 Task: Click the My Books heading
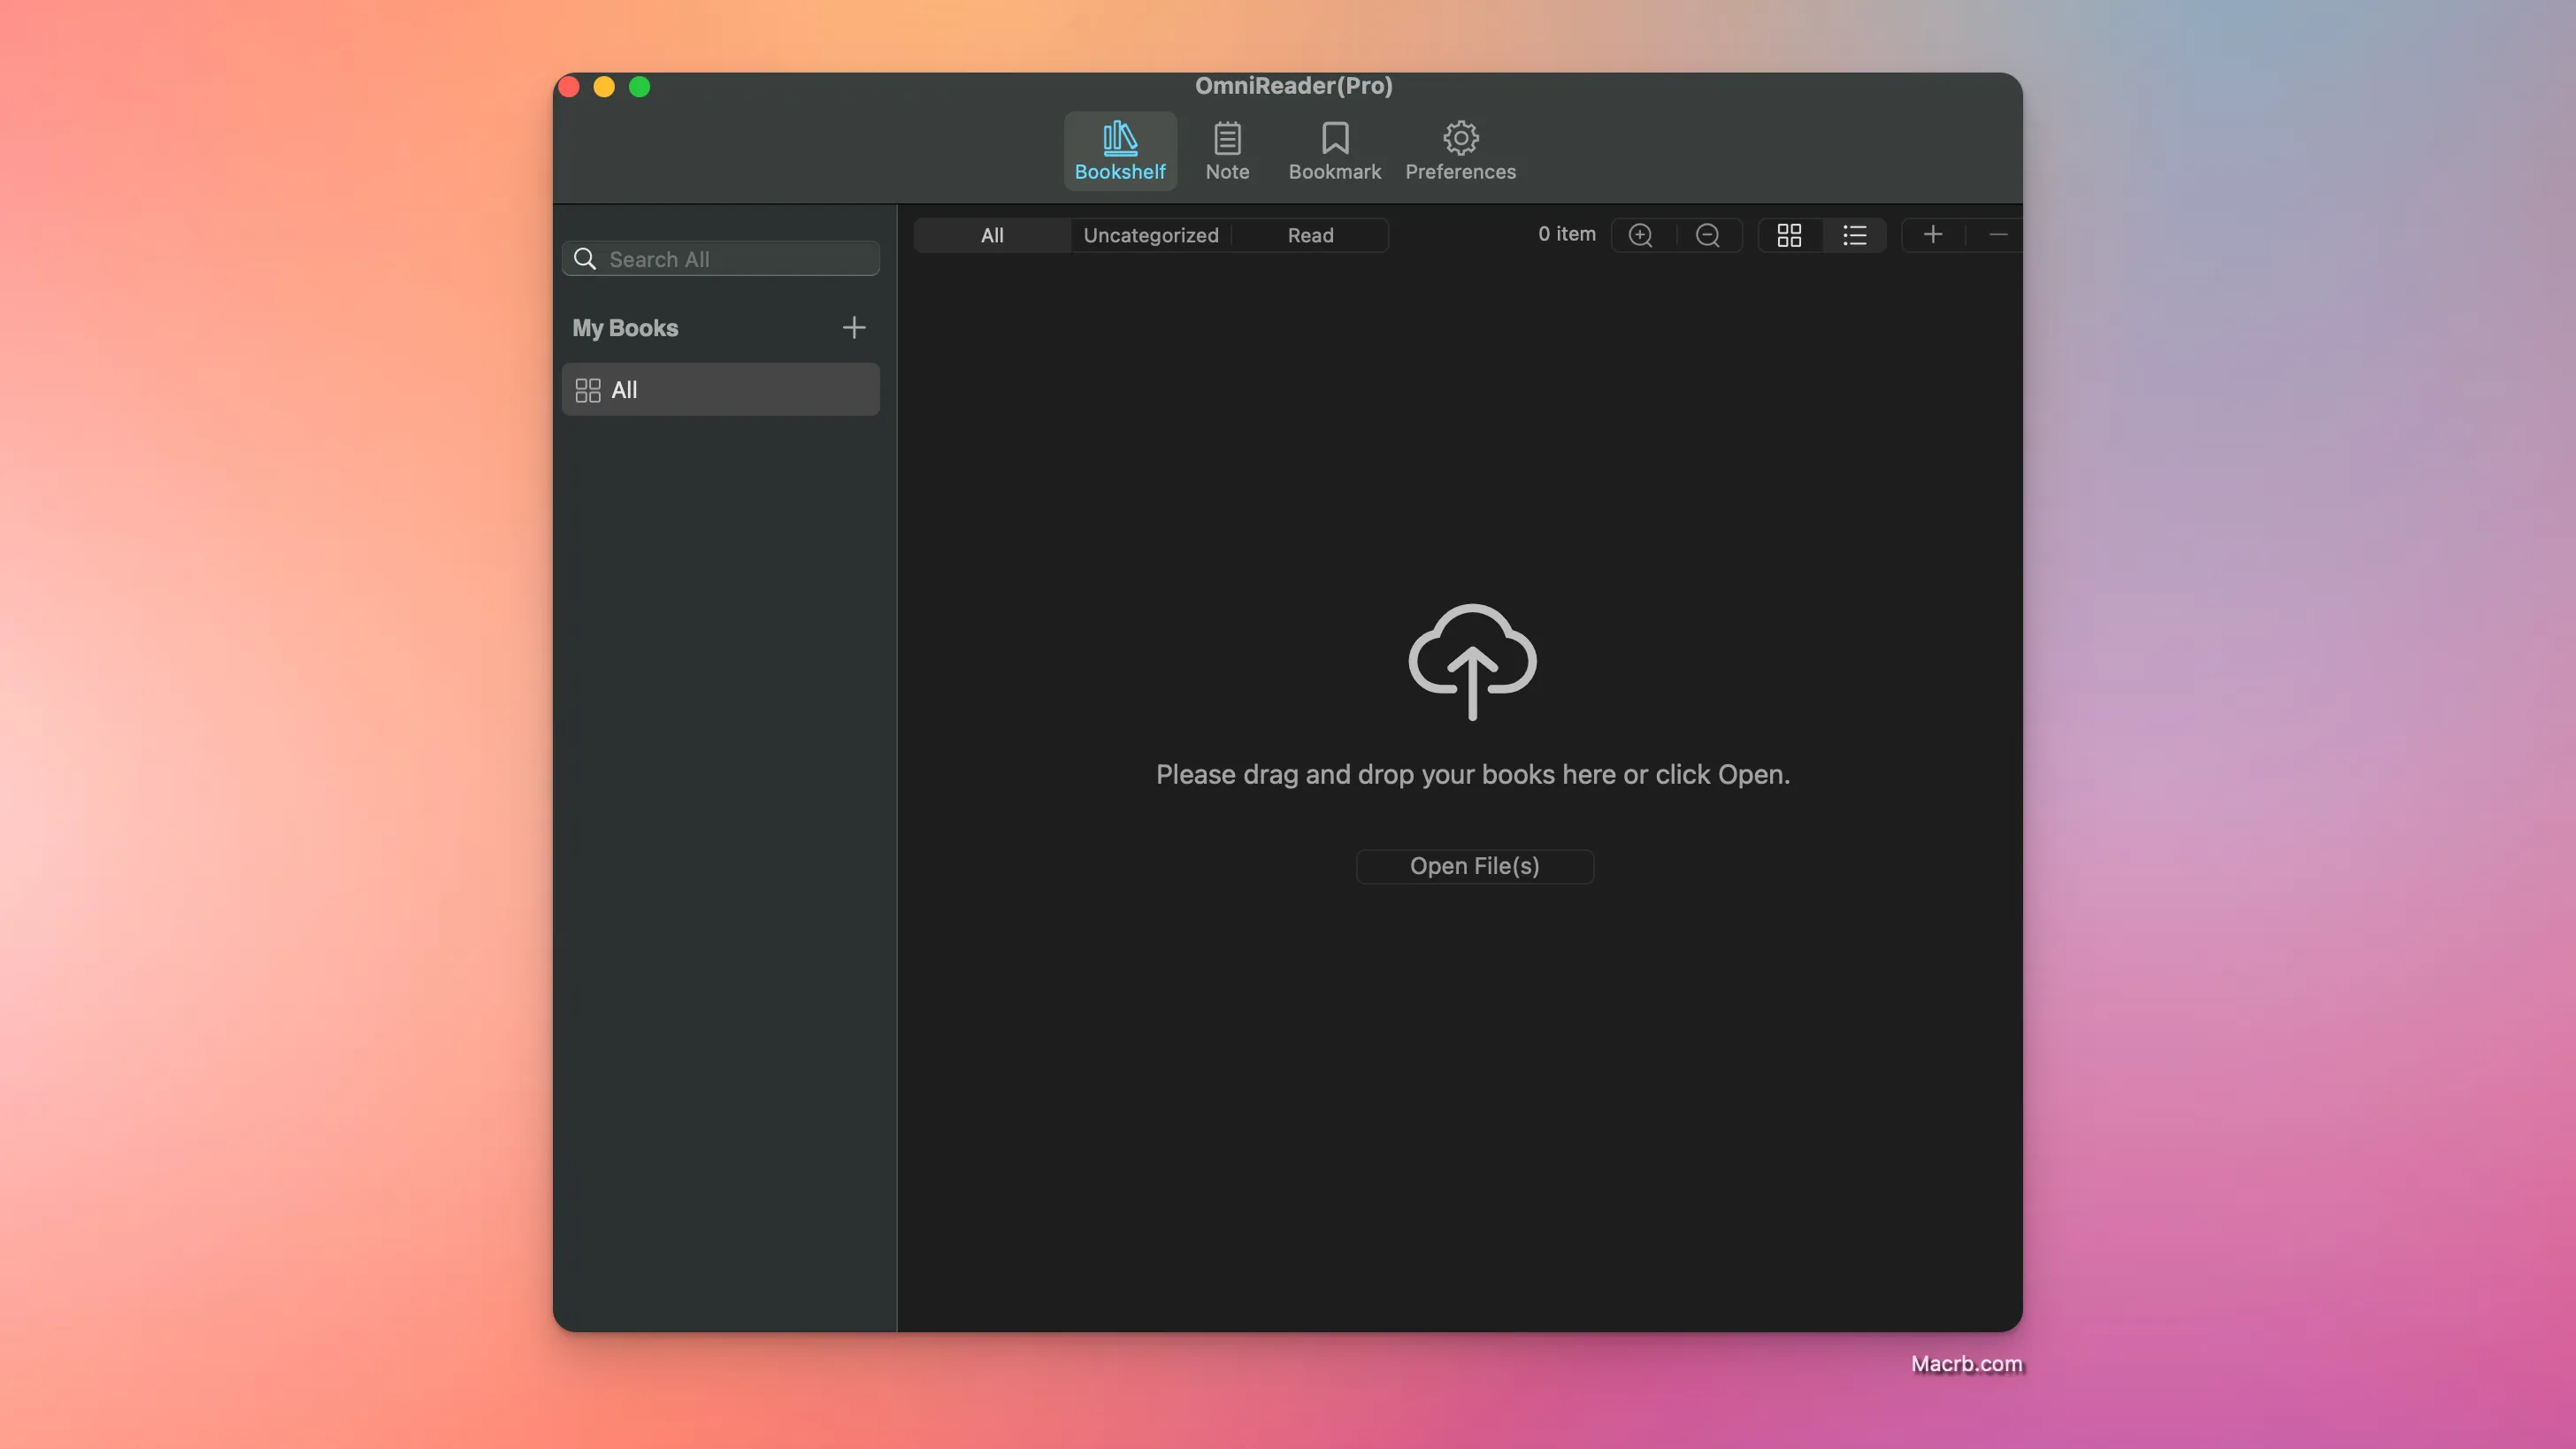click(x=625, y=328)
